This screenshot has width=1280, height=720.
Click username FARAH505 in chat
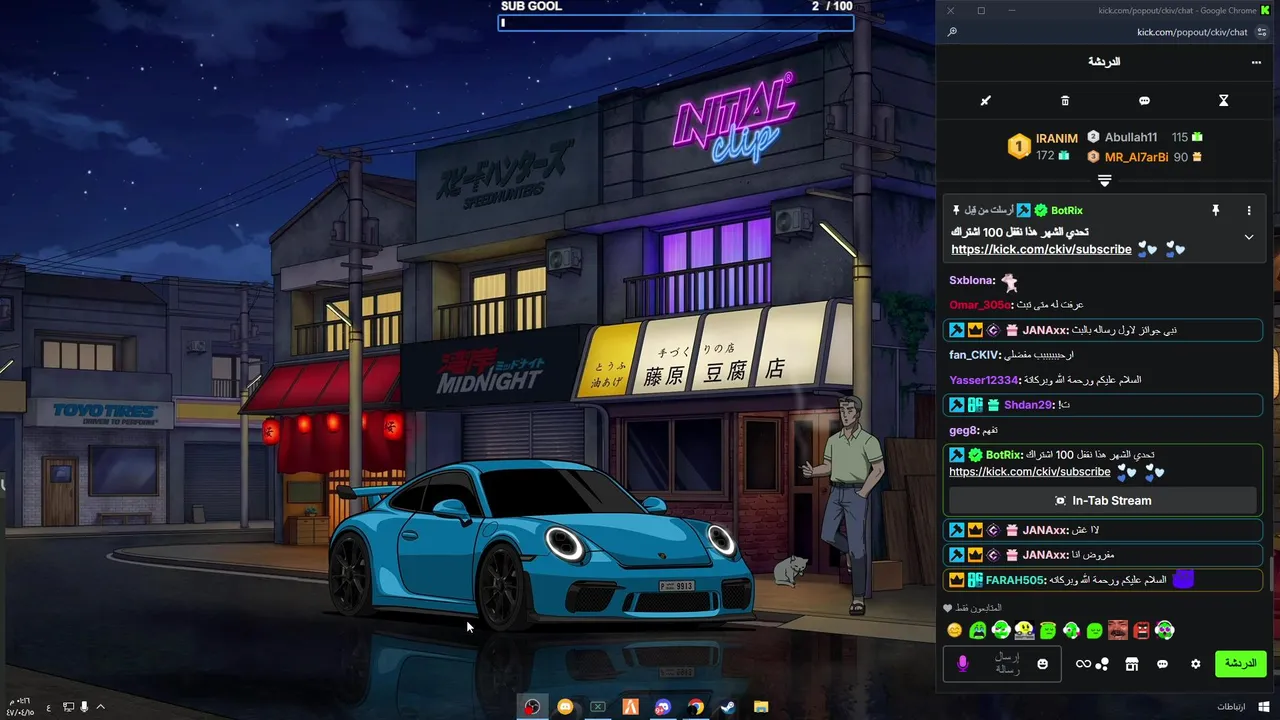1015,580
